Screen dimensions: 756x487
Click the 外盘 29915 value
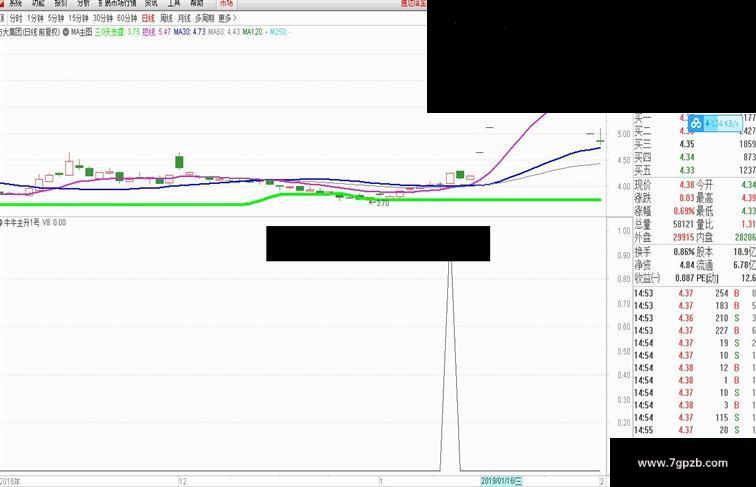pyautogui.click(x=684, y=237)
